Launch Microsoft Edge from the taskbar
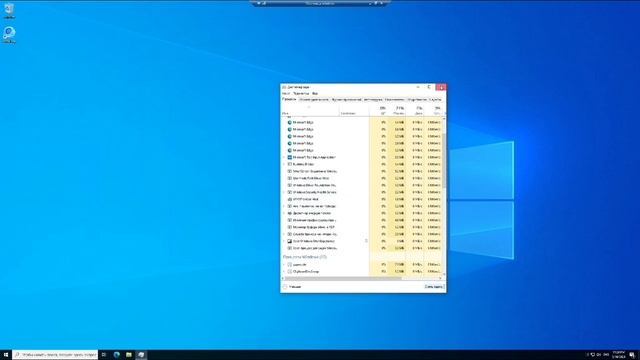 click(117, 355)
